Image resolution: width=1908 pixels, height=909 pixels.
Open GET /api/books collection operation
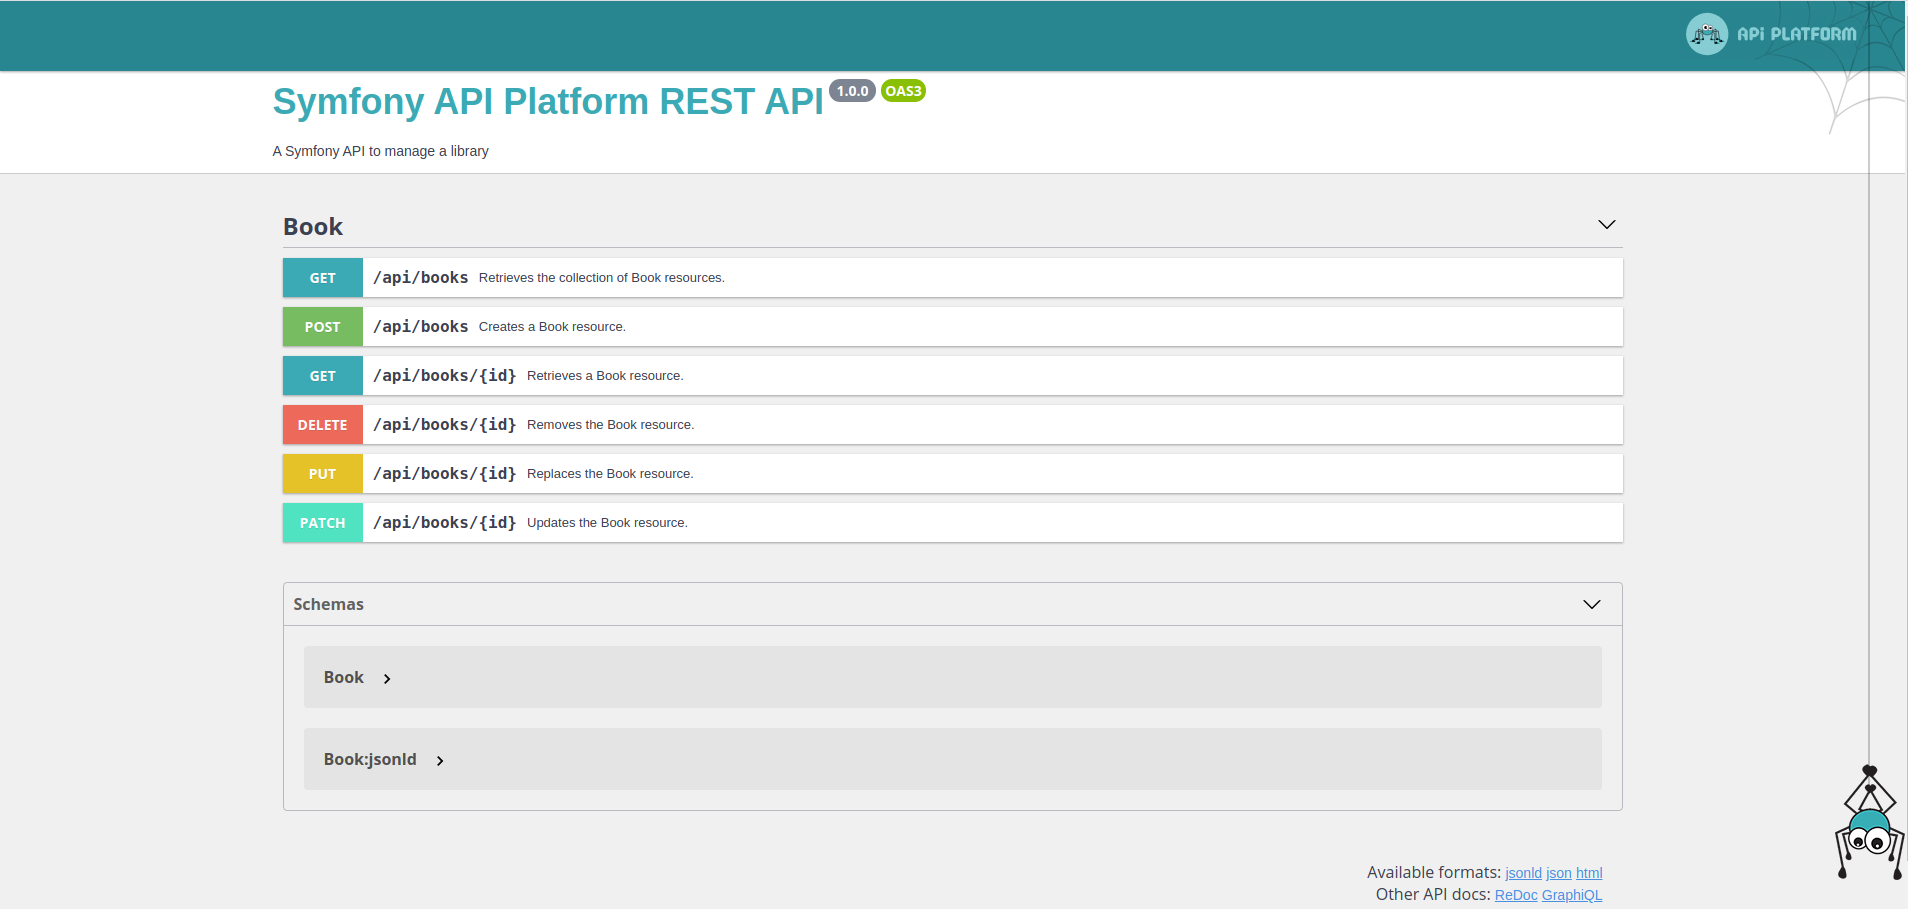pyautogui.click(x=952, y=278)
